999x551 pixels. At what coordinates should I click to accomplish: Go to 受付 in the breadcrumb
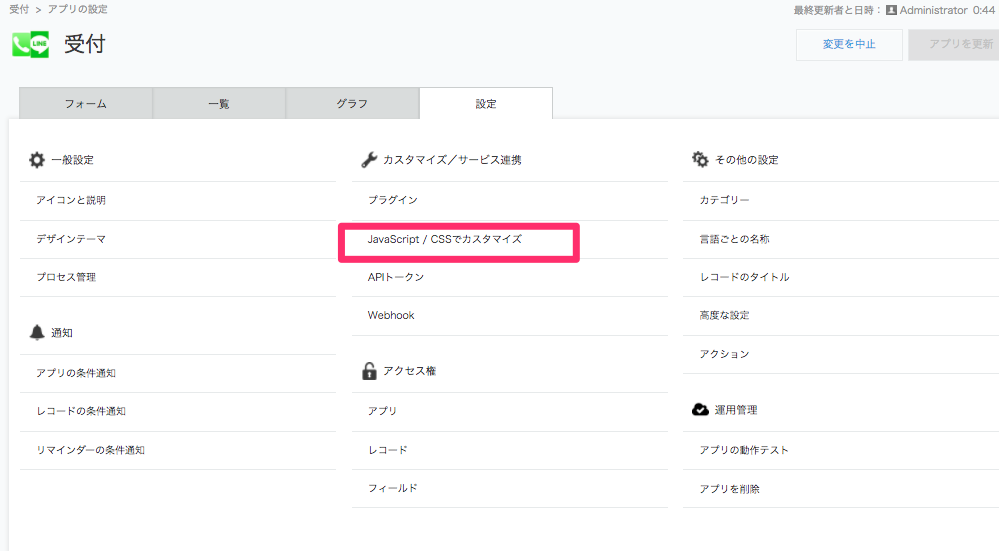coord(19,10)
